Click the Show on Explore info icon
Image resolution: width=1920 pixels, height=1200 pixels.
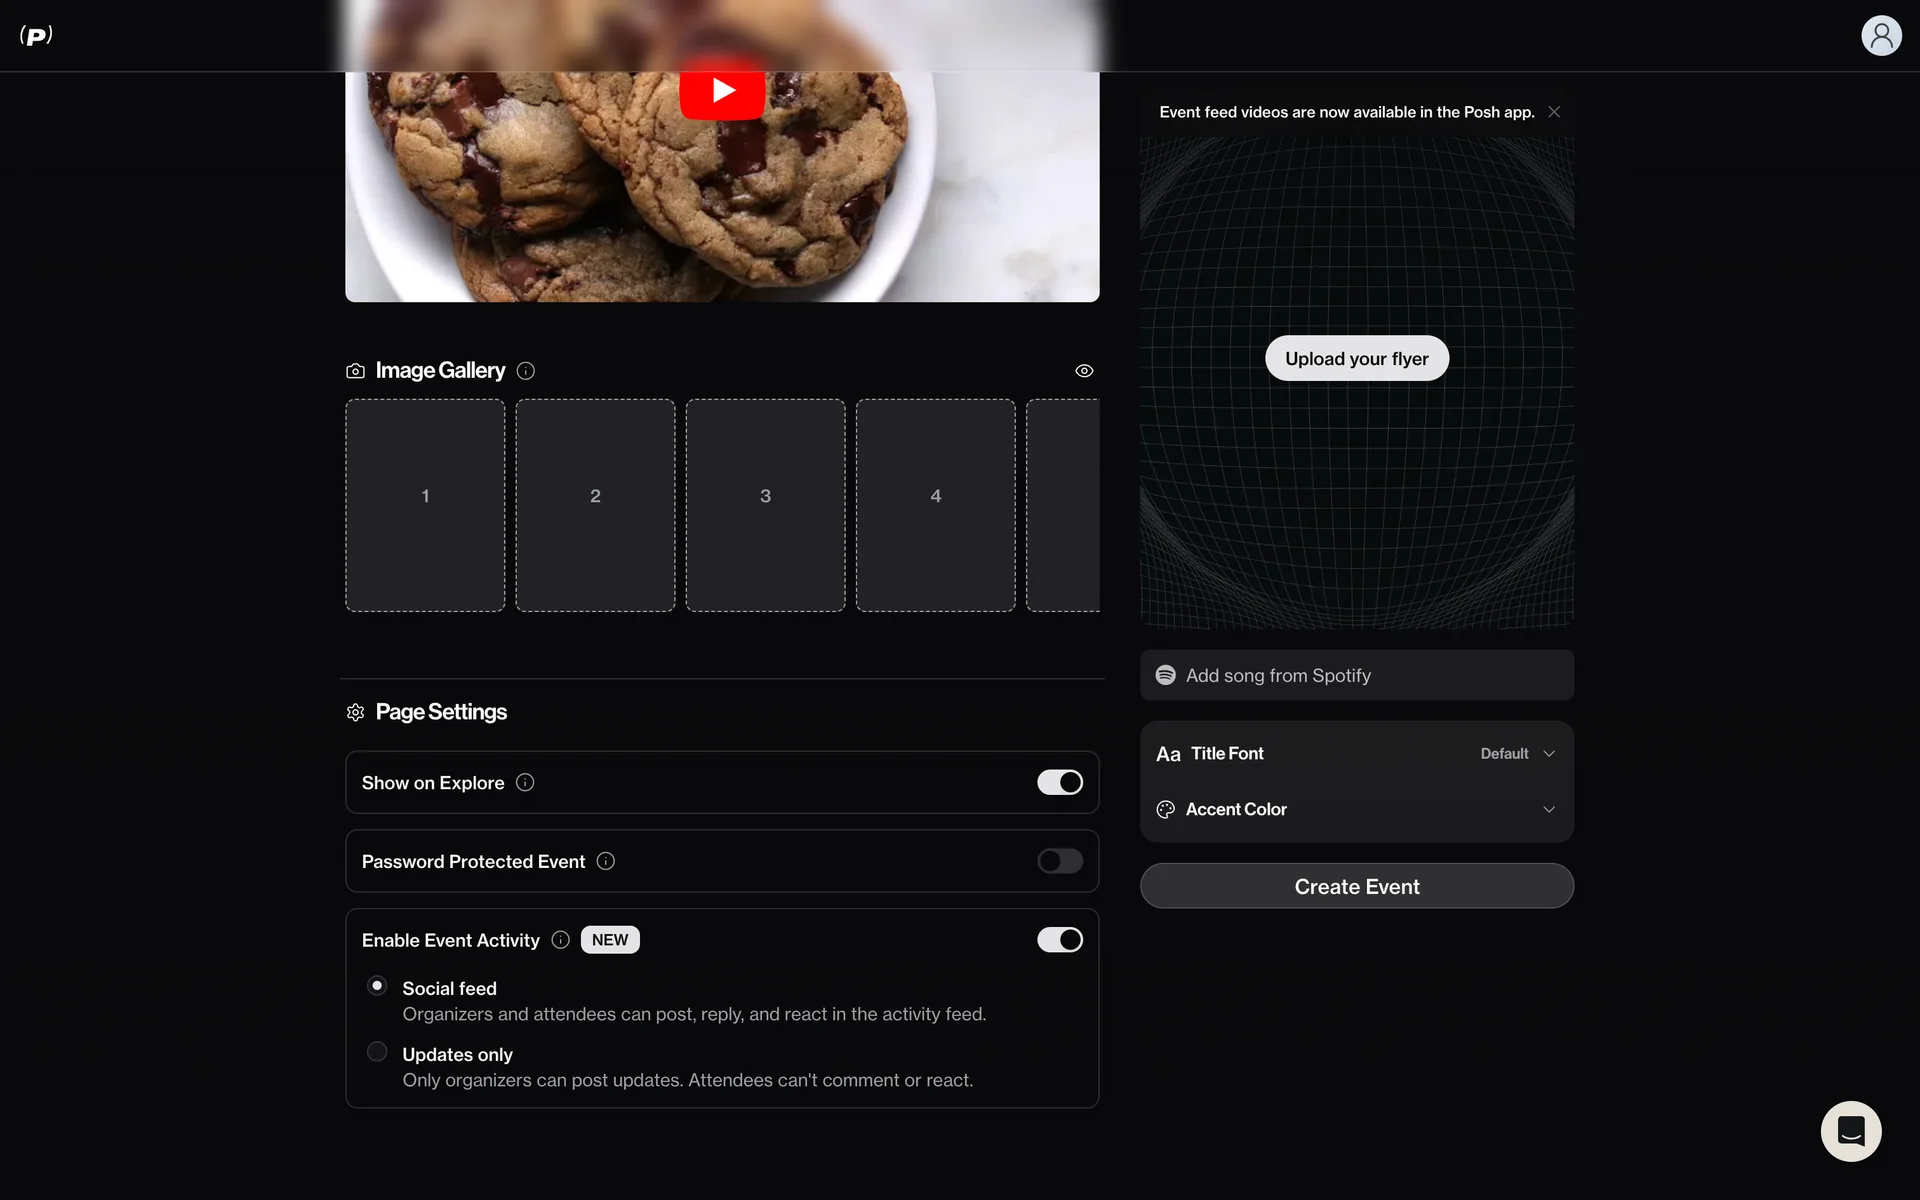pos(525,783)
